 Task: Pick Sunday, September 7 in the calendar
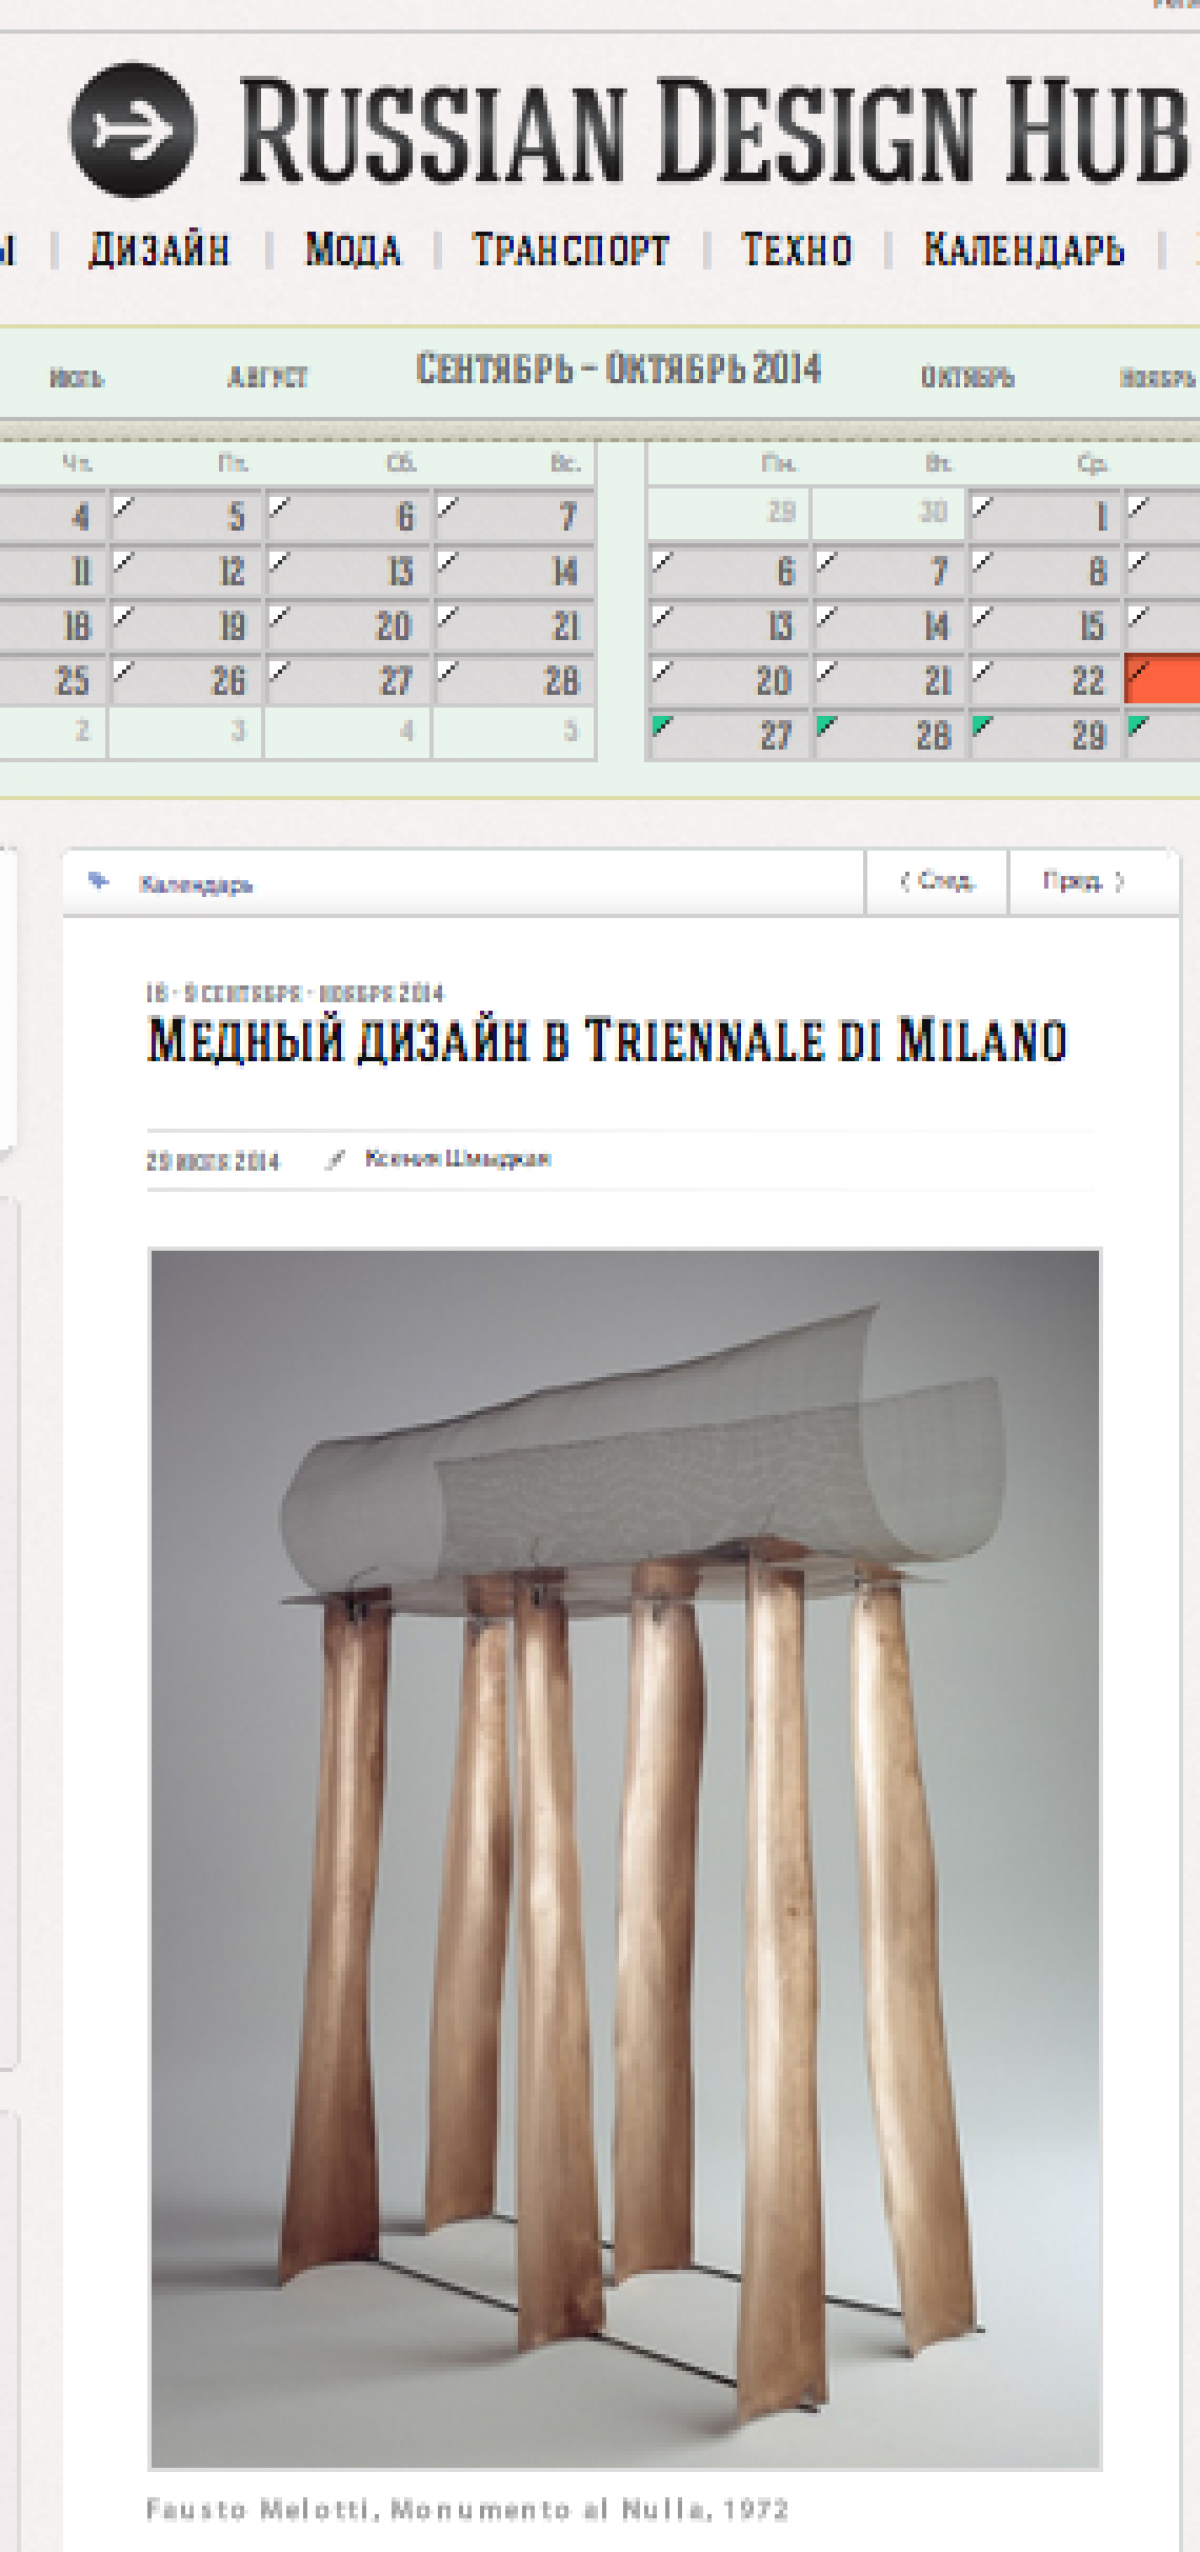(x=514, y=516)
